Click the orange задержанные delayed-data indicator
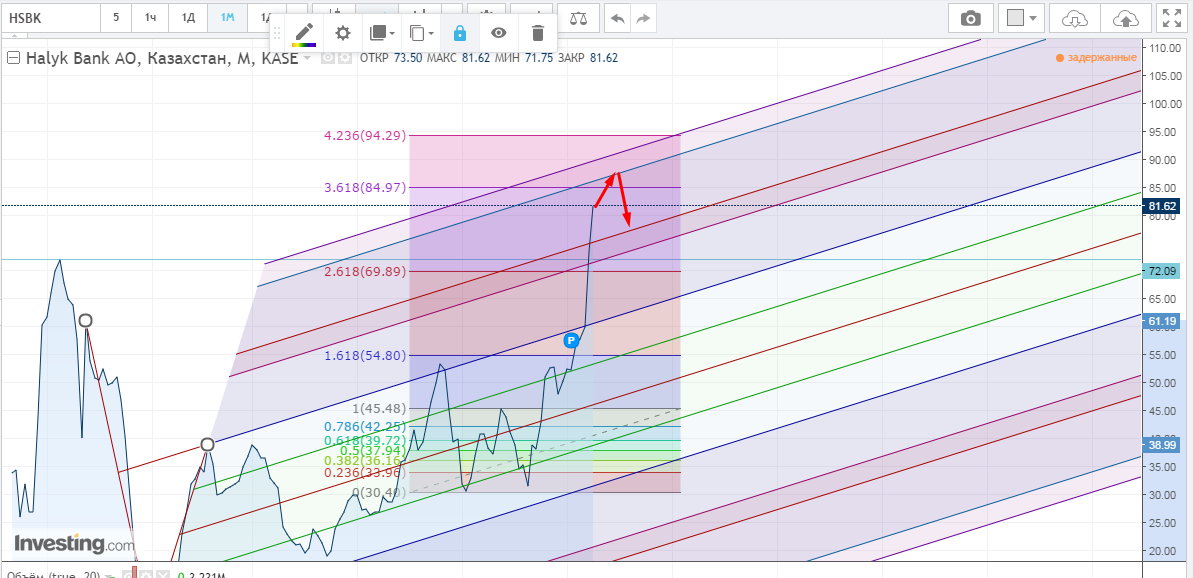The width and height of the screenshot is (1193, 578). 1096,58
